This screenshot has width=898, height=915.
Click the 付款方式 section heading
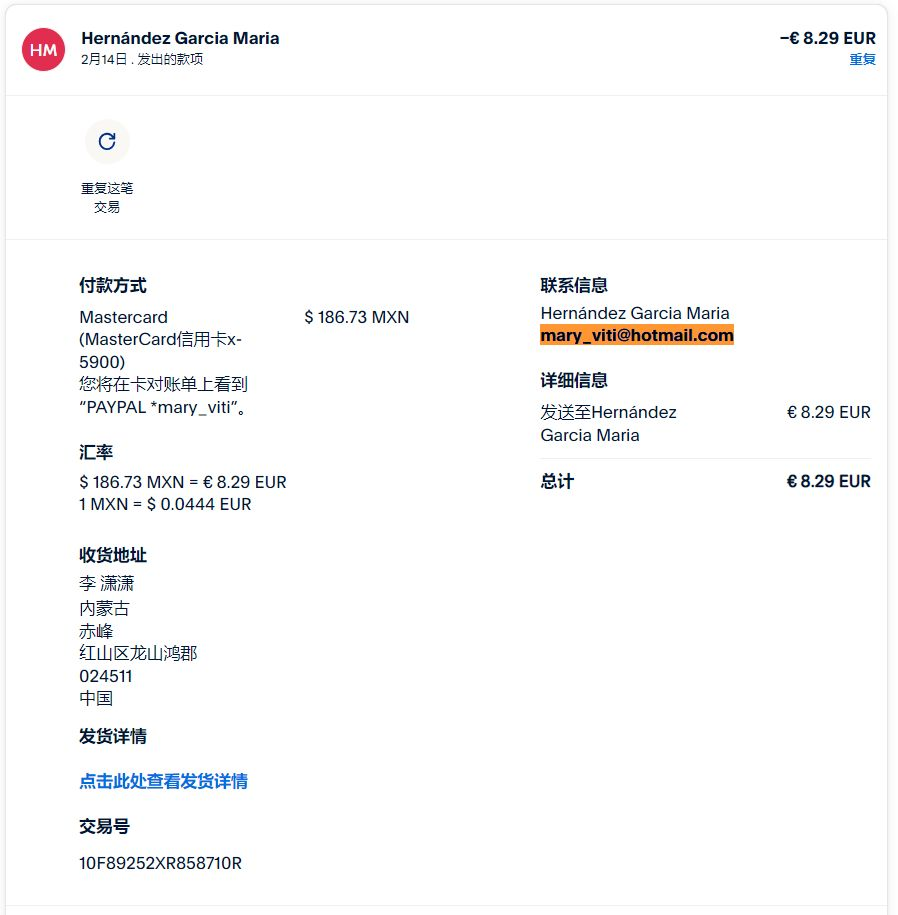click(x=113, y=286)
